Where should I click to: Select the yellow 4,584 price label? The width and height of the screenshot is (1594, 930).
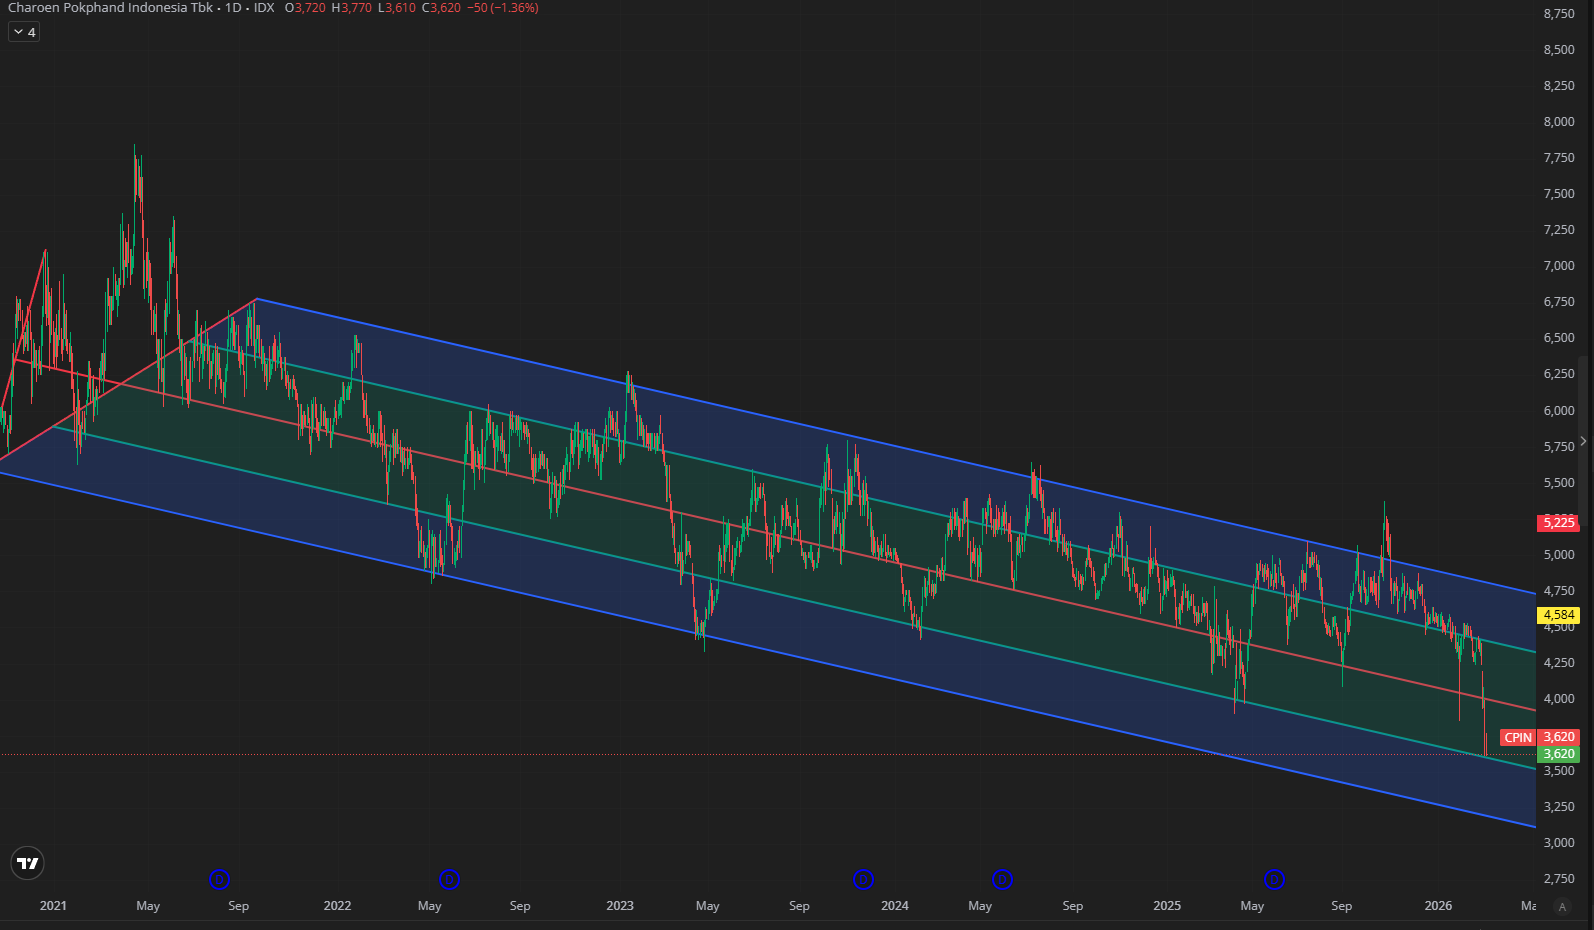click(1559, 615)
